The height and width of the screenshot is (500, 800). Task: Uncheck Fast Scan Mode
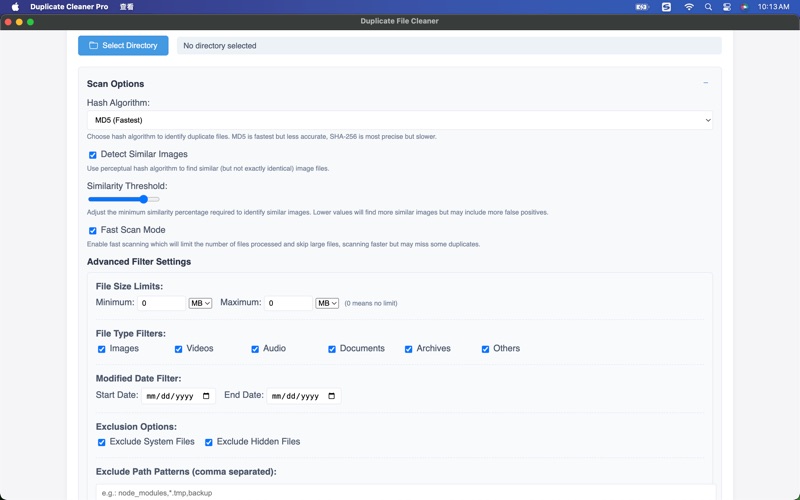(x=93, y=231)
